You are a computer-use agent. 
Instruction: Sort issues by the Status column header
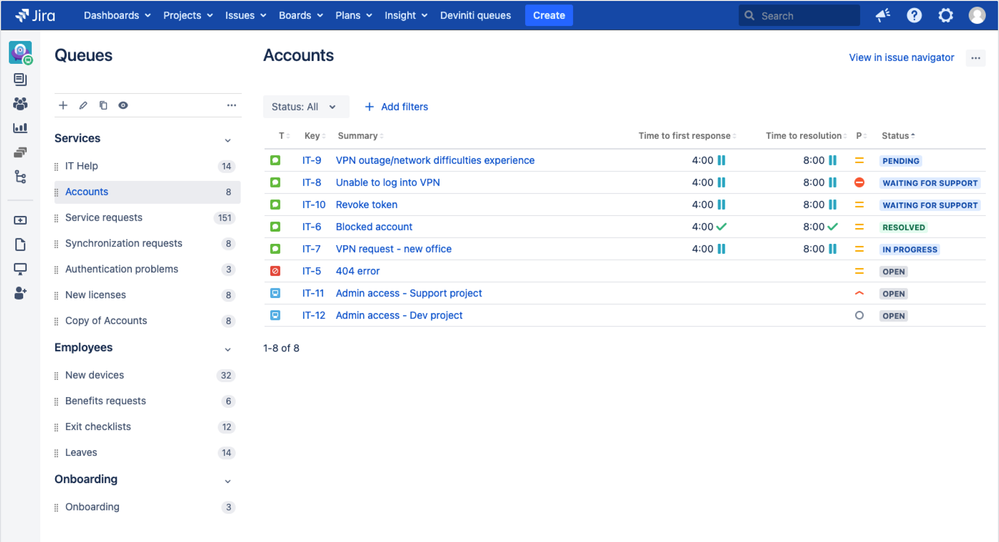coord(898,136)
